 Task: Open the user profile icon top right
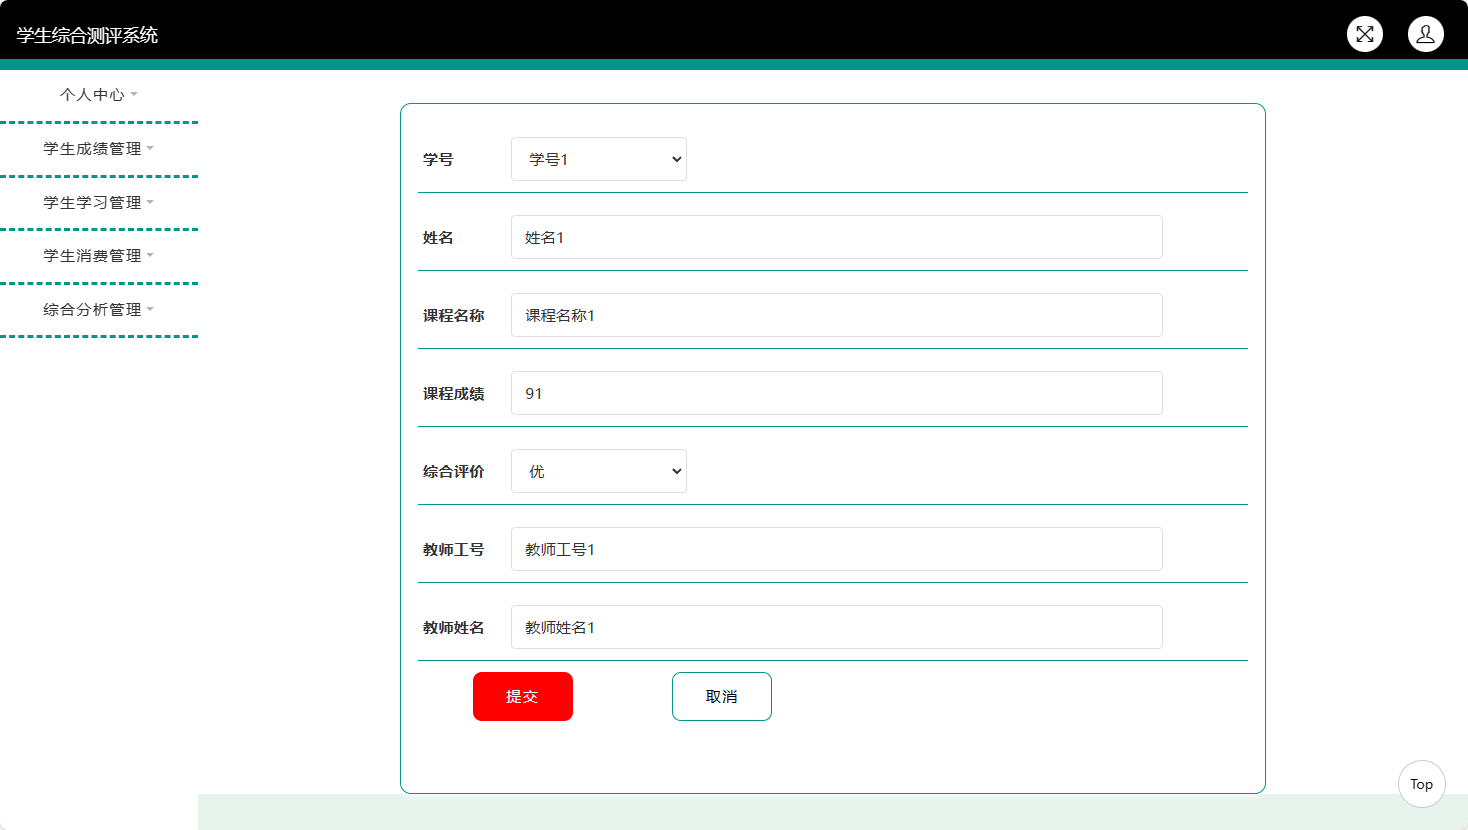(x=1425, y=33)
